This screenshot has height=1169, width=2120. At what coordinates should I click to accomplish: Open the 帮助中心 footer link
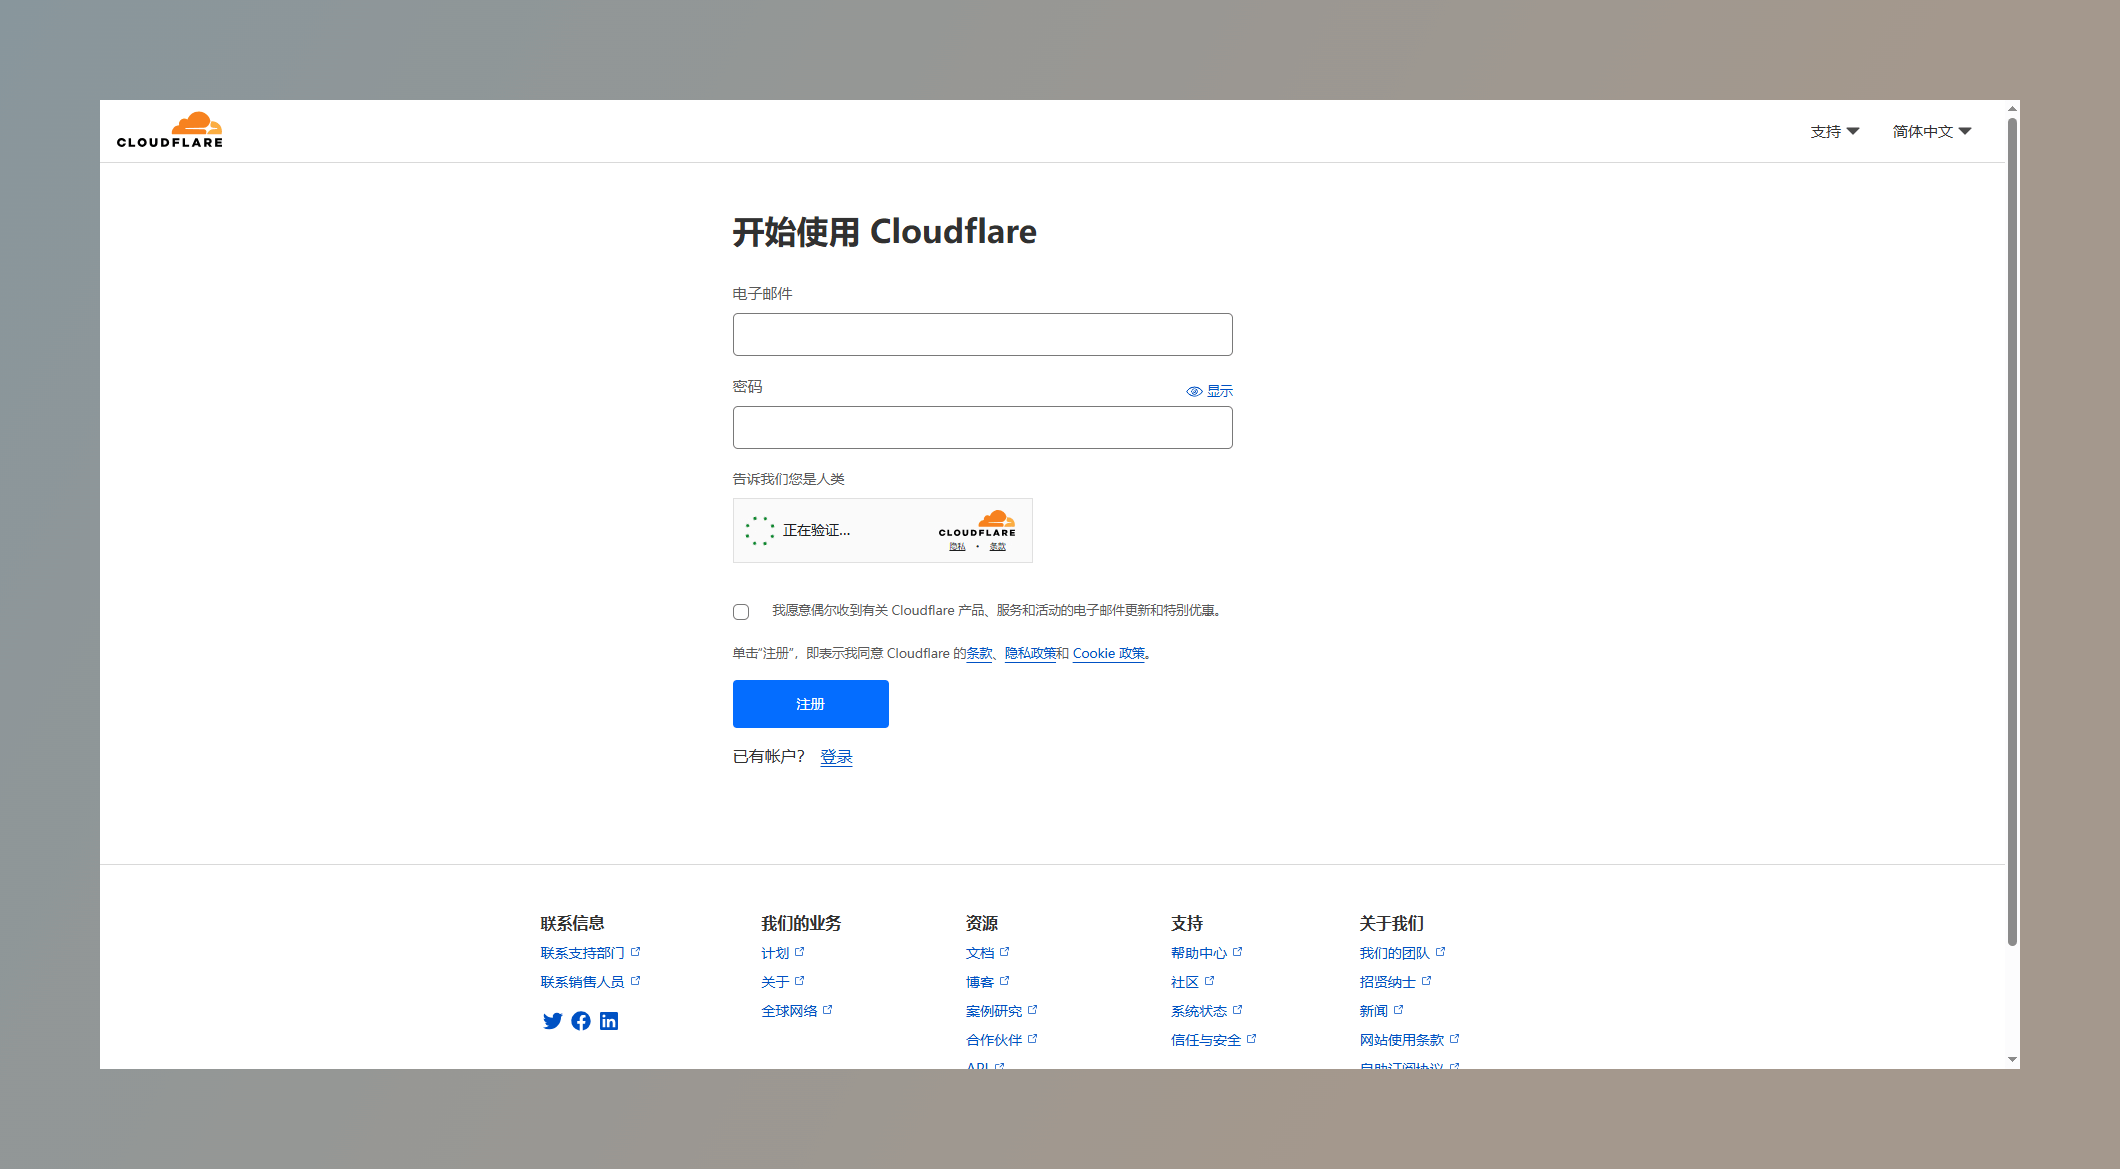(x=1207, y=953)
